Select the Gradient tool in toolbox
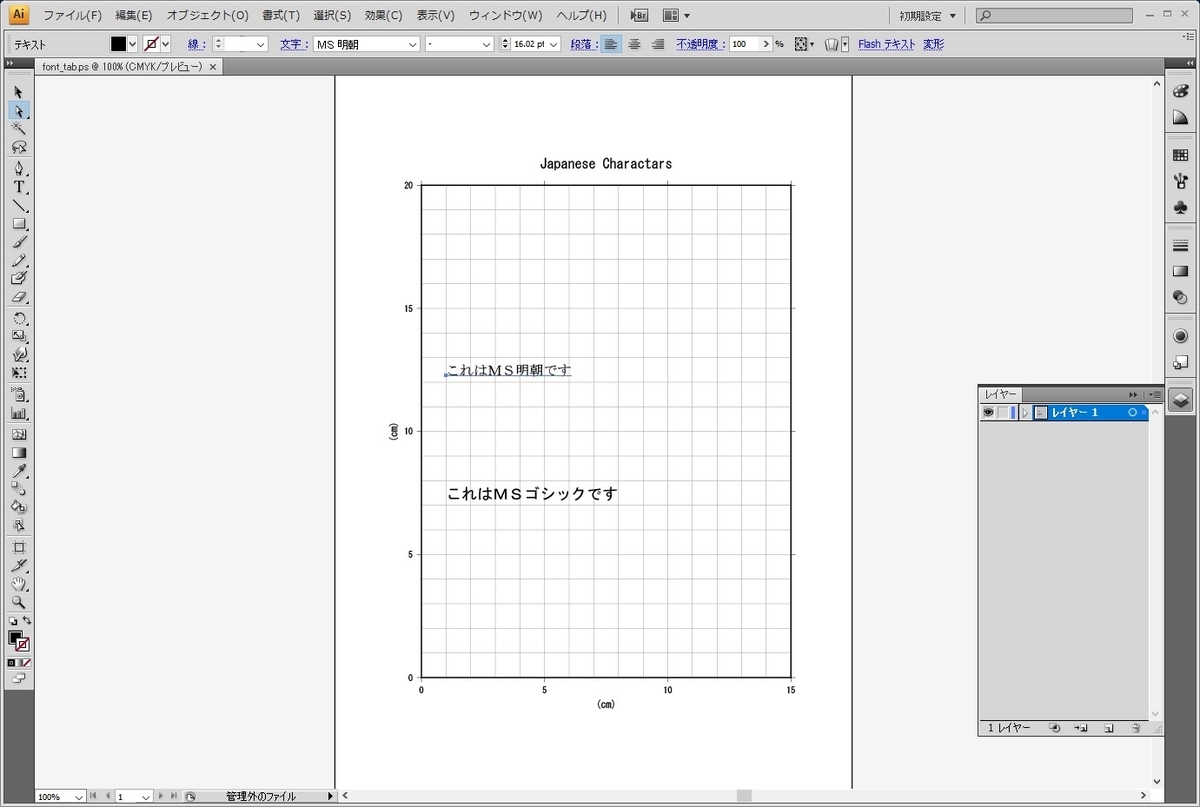This screenshot has height=807, width=1200. (19, 453)
